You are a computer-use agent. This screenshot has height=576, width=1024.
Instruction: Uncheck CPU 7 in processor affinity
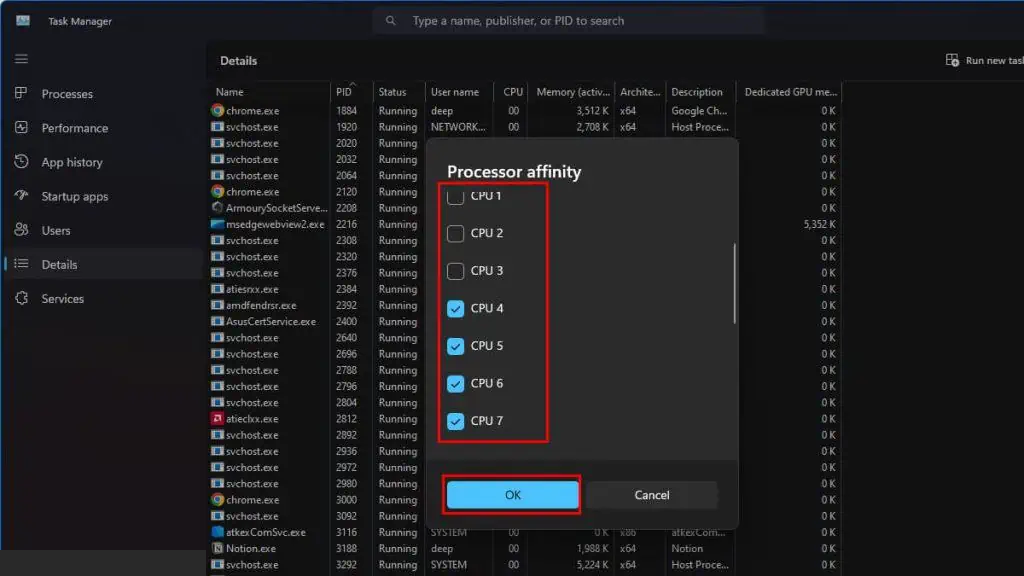pos(455,421)
